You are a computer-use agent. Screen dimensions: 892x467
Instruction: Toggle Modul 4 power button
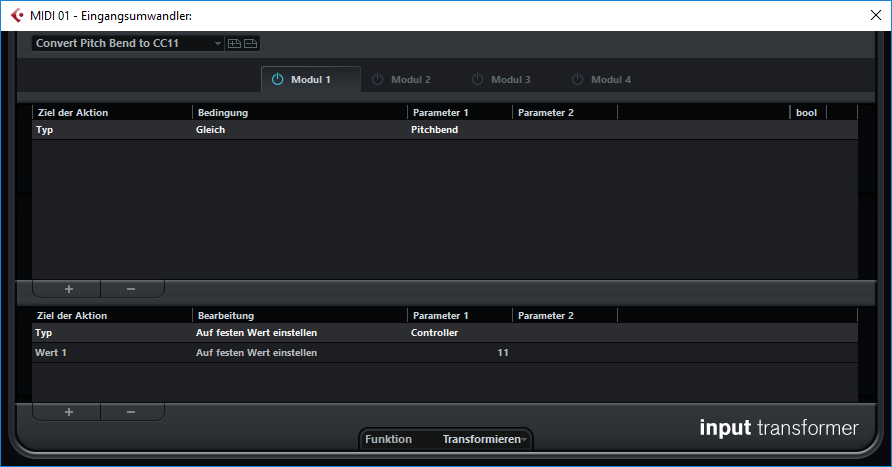point(577,79)
